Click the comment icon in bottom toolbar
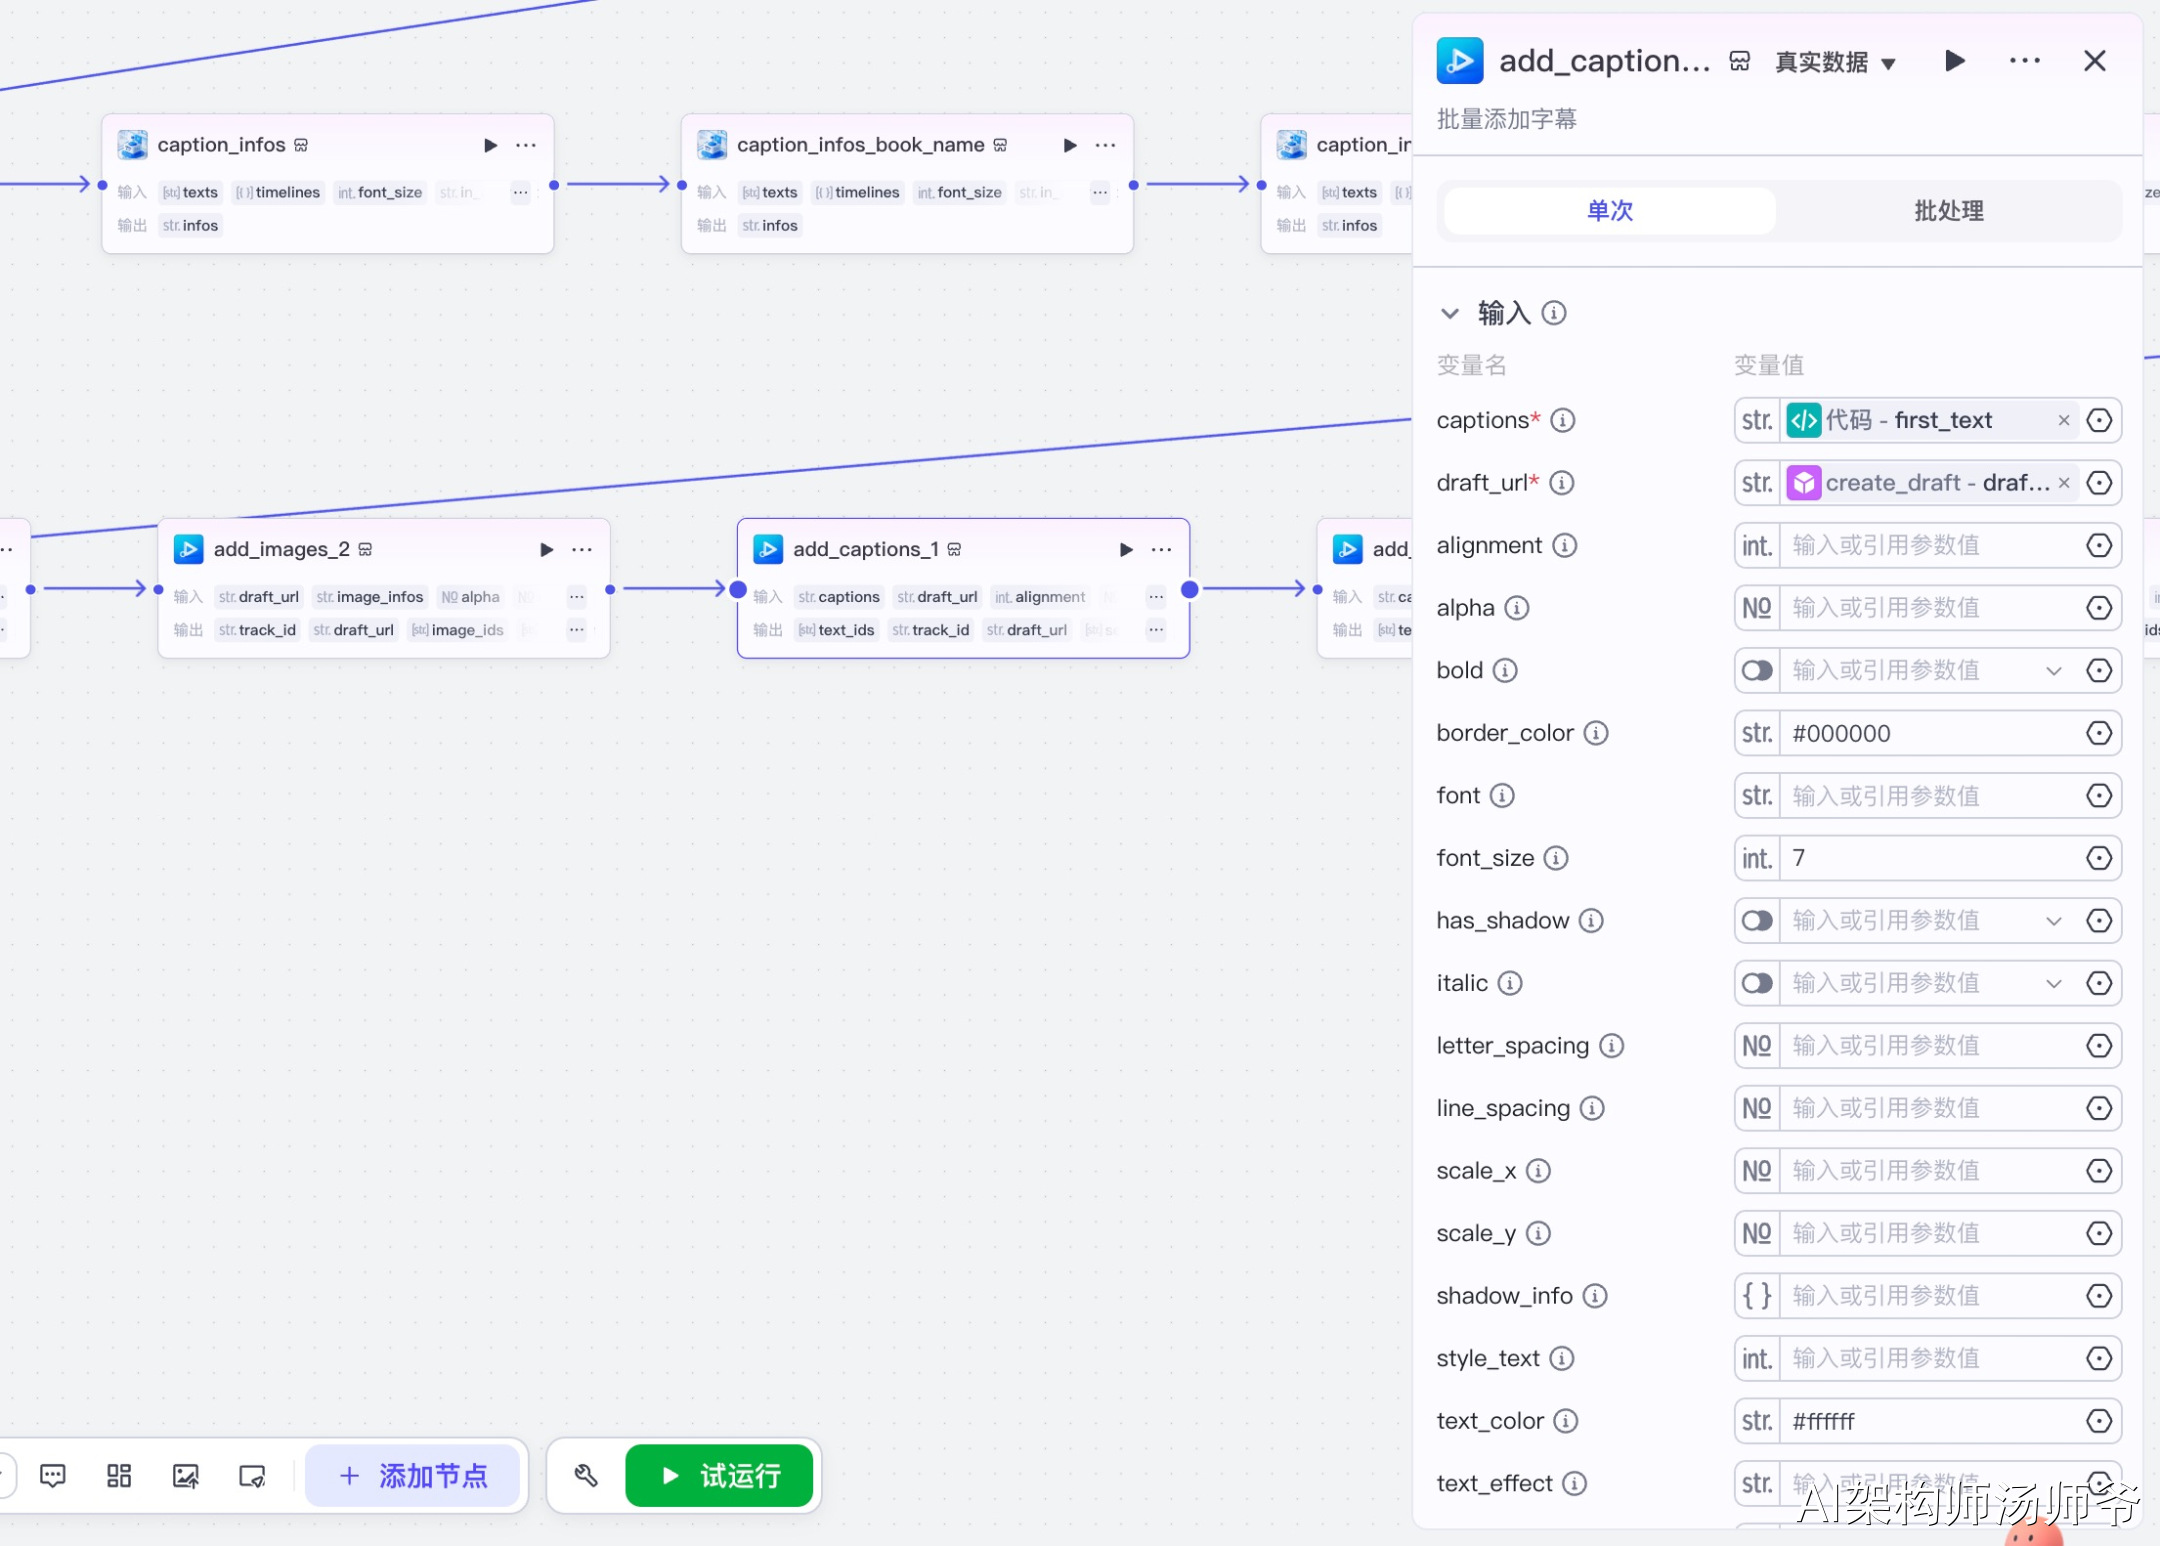 click(53, 1476)
